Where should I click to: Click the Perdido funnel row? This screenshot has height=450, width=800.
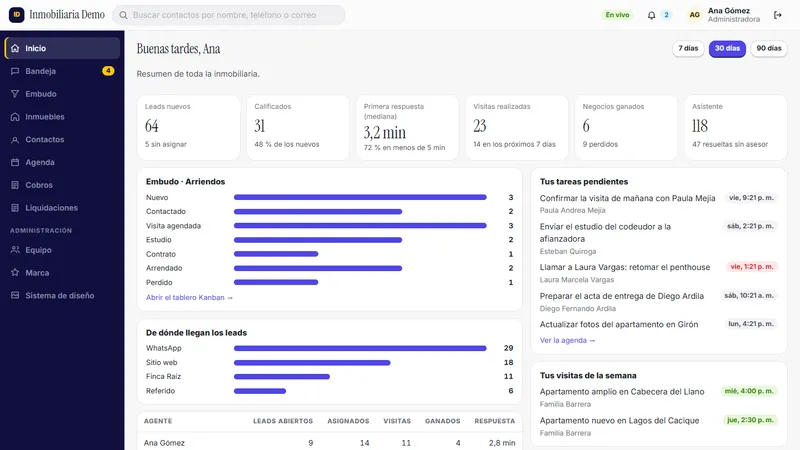pos(330,282)
